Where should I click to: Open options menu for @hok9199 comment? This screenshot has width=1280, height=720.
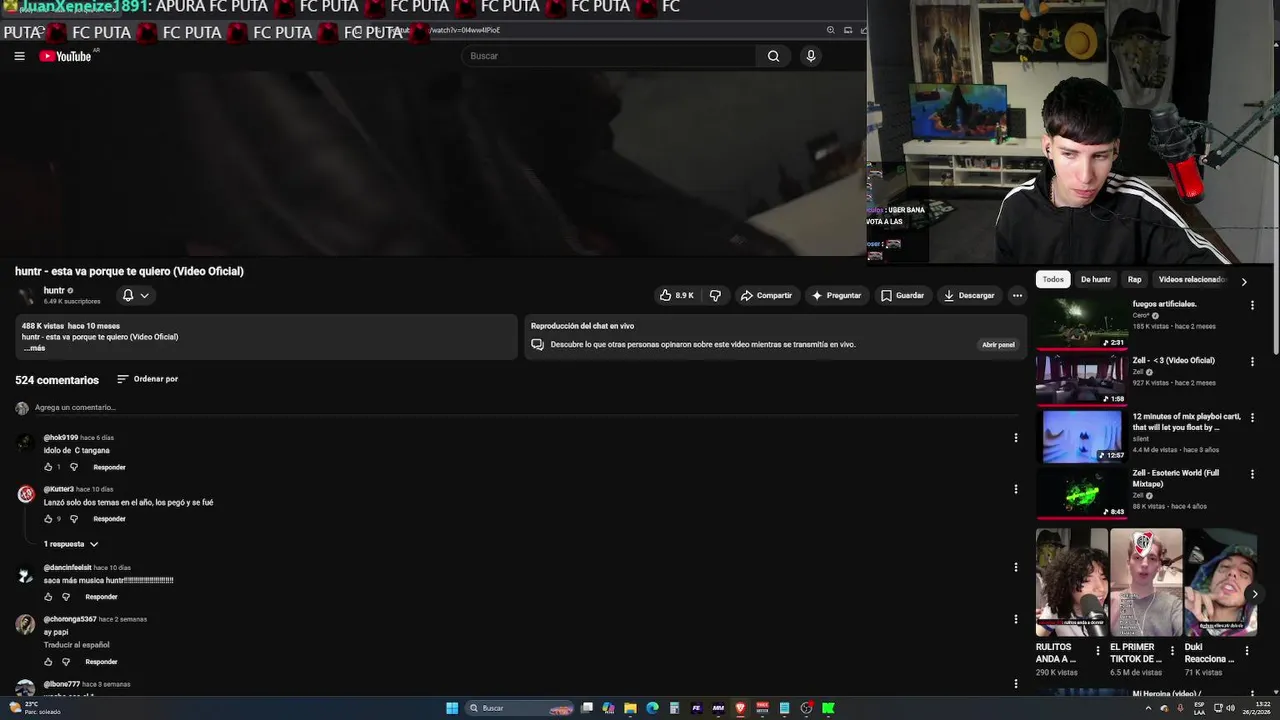(x=1016, y=438)
